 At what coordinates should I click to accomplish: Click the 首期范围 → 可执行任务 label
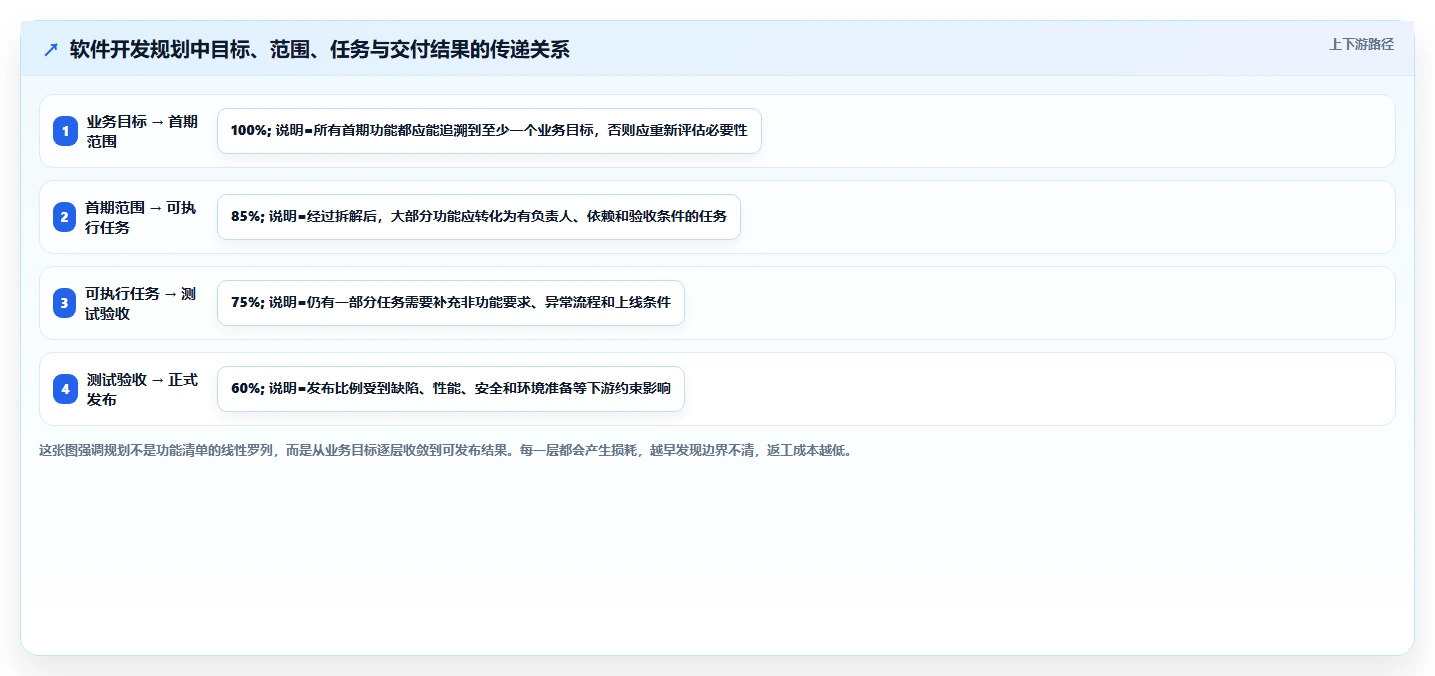coord(142,217)
